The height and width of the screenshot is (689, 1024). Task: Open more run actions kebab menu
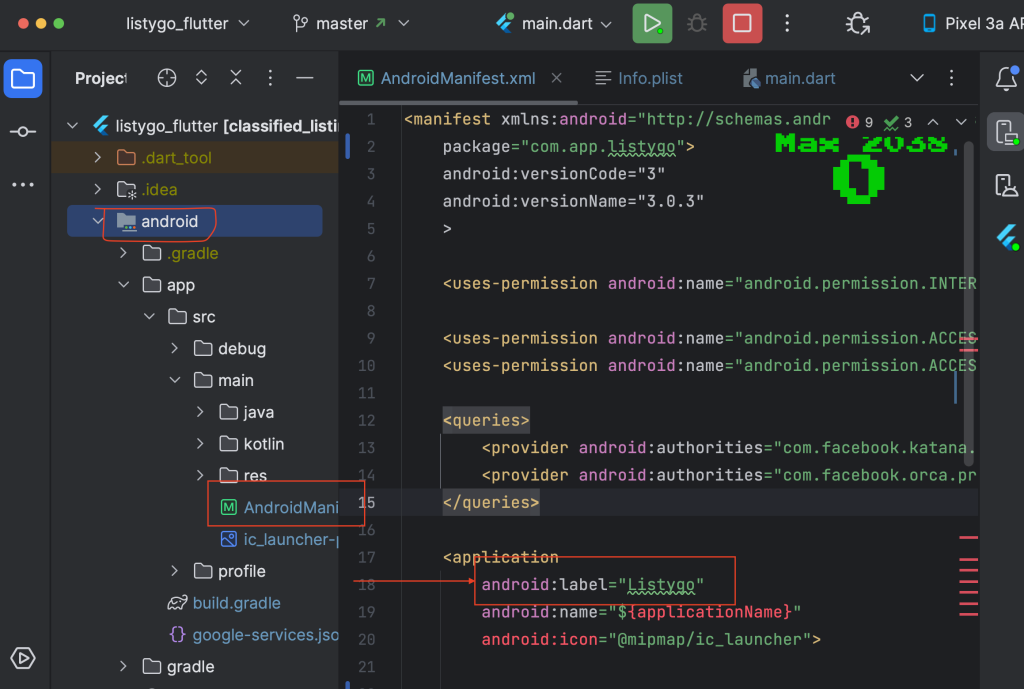pos(787,24)
